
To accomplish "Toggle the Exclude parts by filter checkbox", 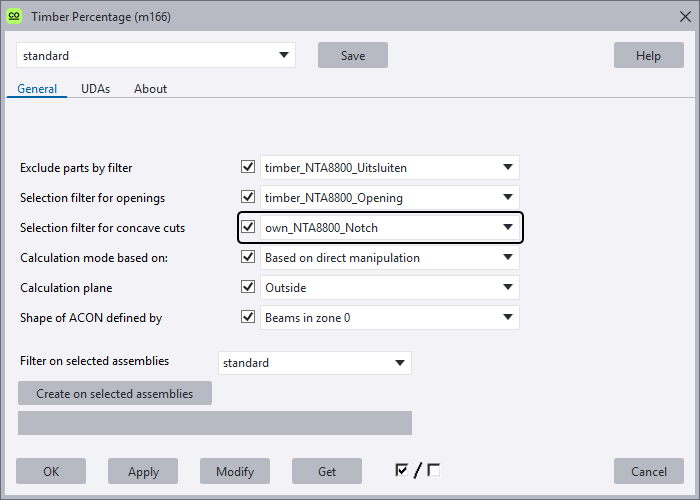I will 248,168.
